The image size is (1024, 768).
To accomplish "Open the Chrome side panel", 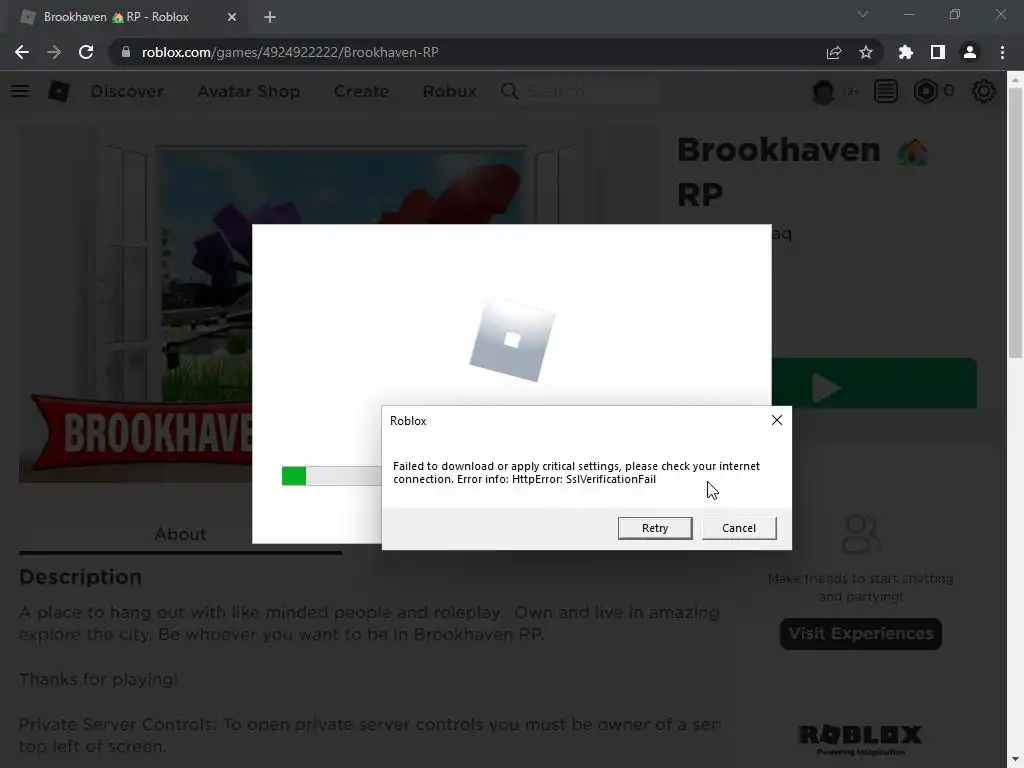I will tap(937, 52).
